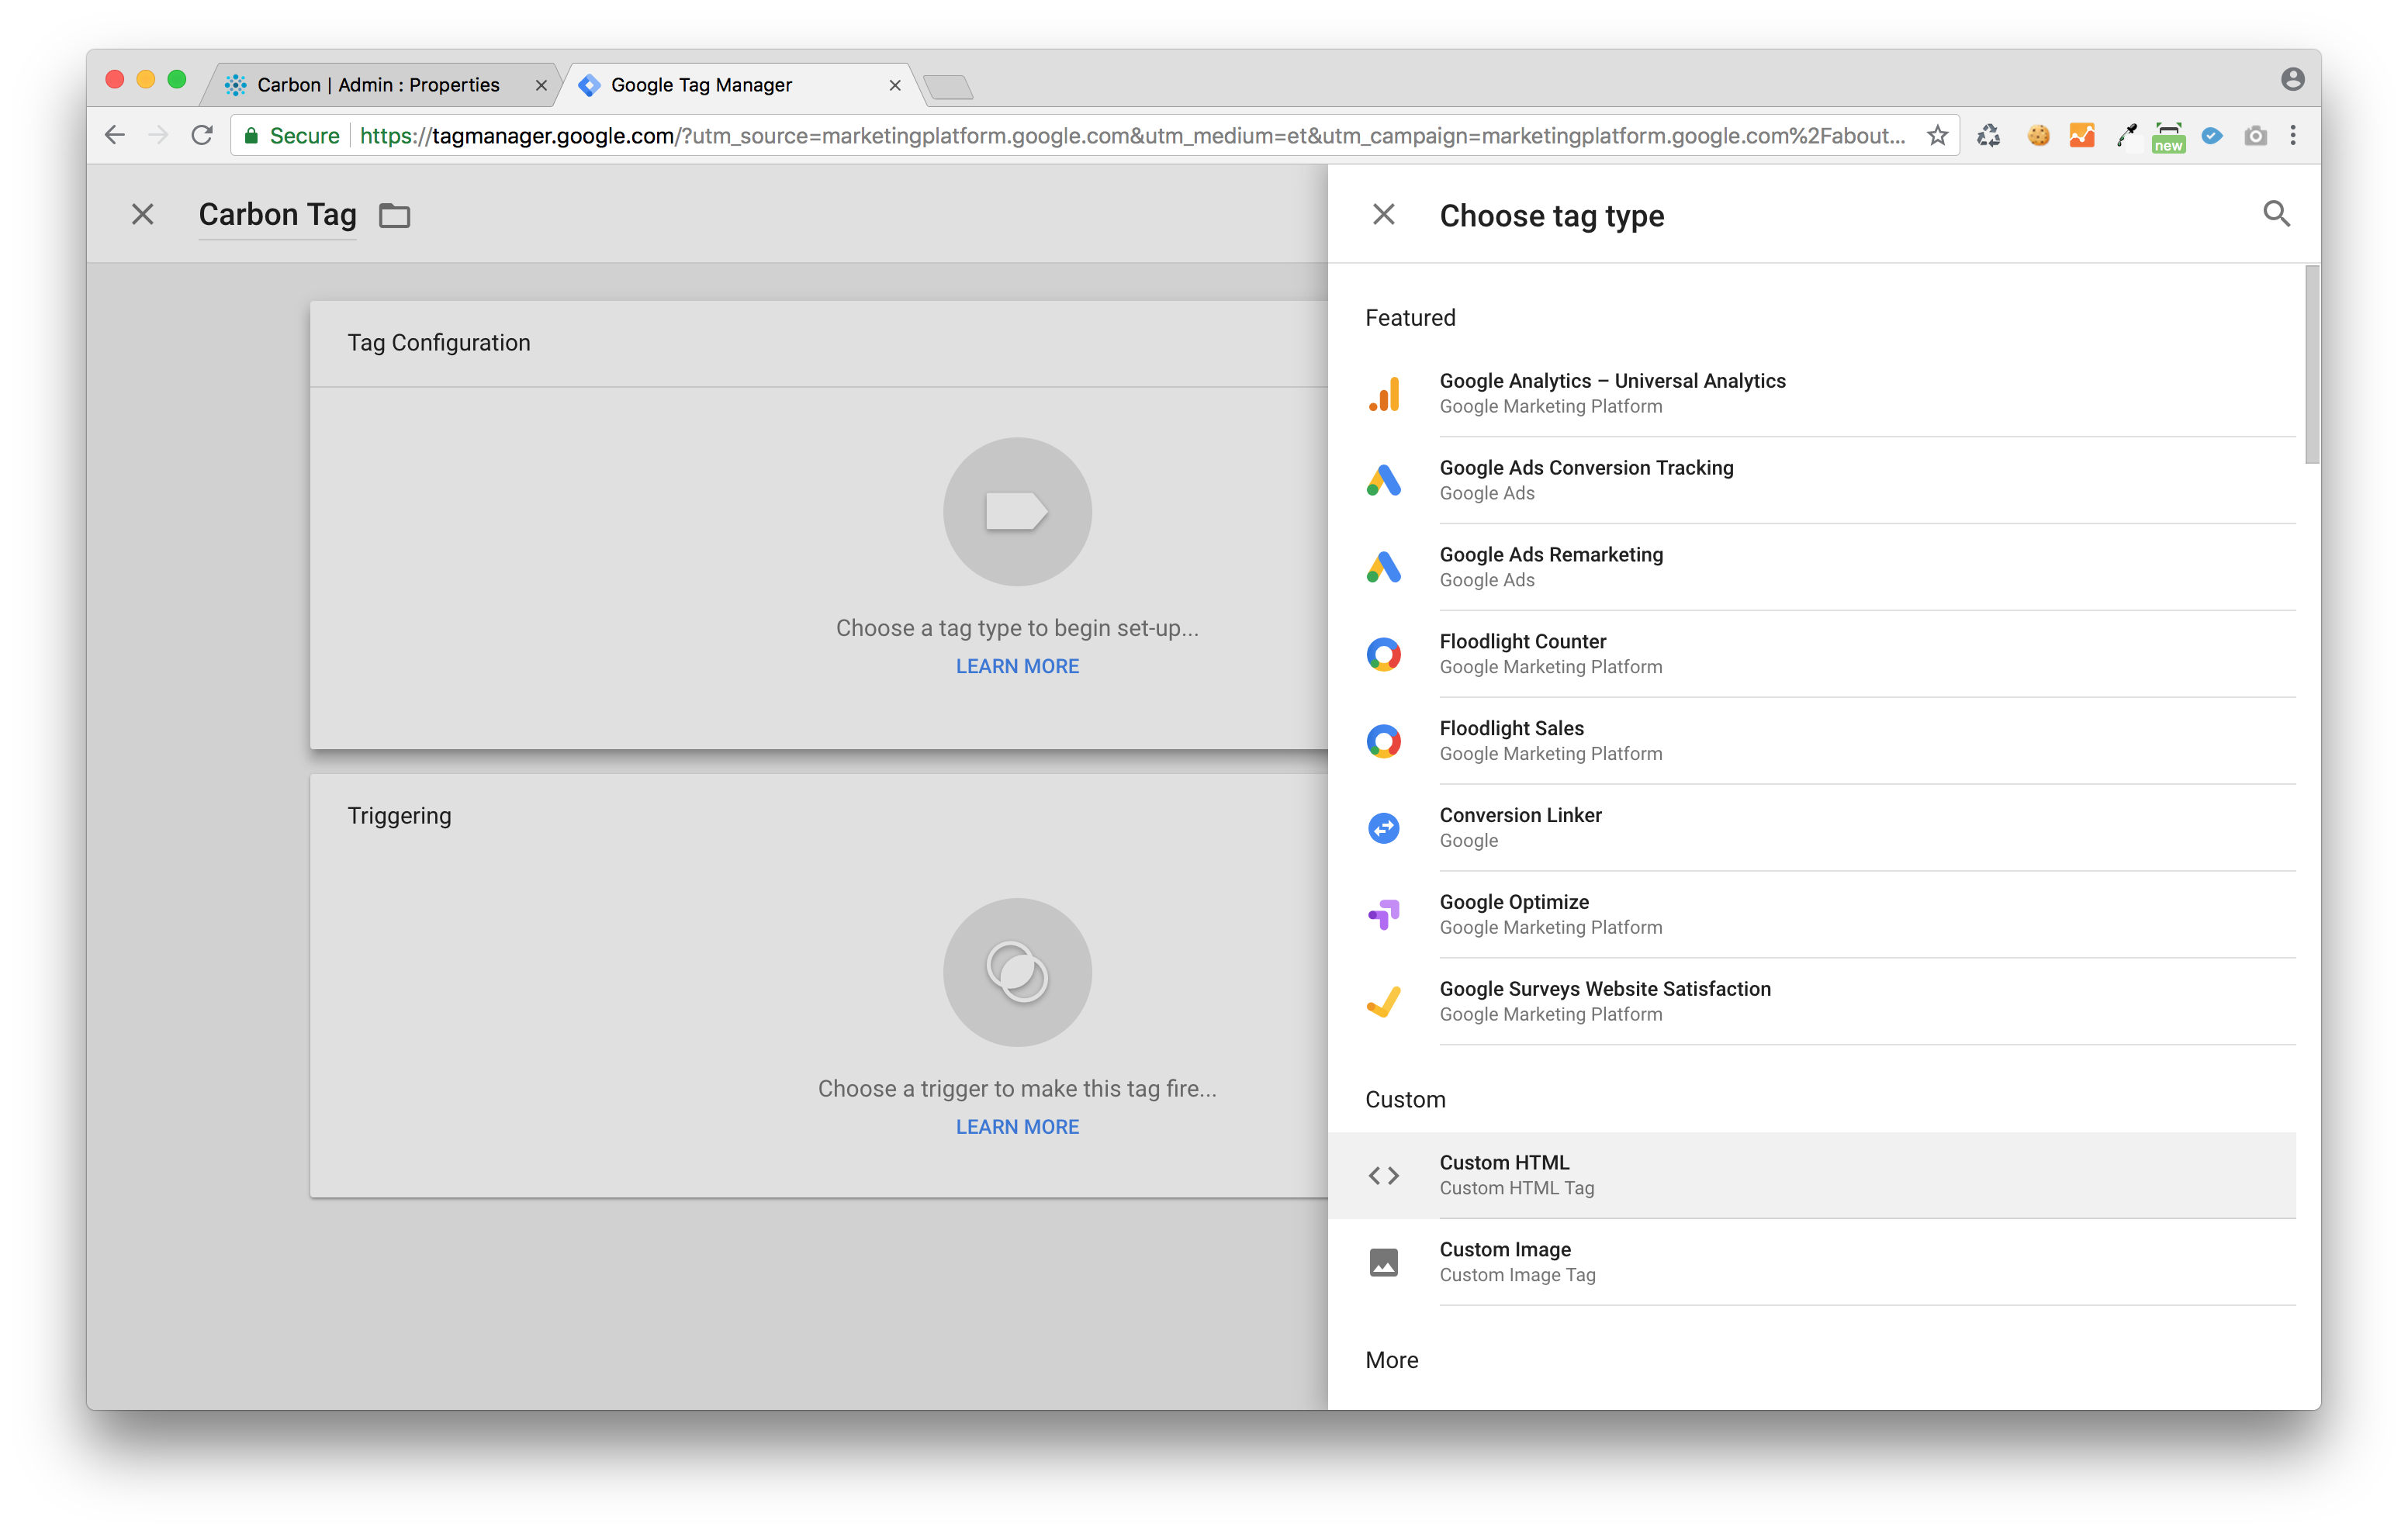
Task: Bookmark page with the star icon
Action: [1937, 136]
